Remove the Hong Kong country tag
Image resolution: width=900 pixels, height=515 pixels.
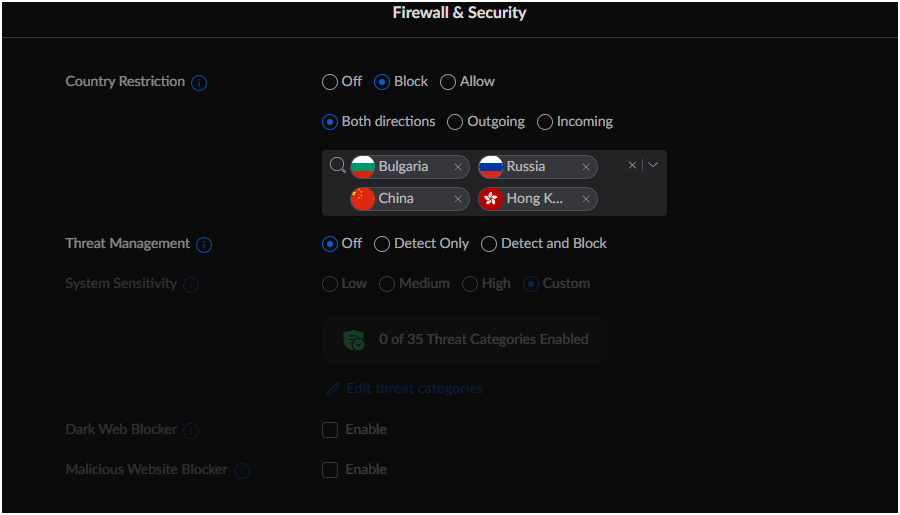pyautogui.click(x=586, y=199)
